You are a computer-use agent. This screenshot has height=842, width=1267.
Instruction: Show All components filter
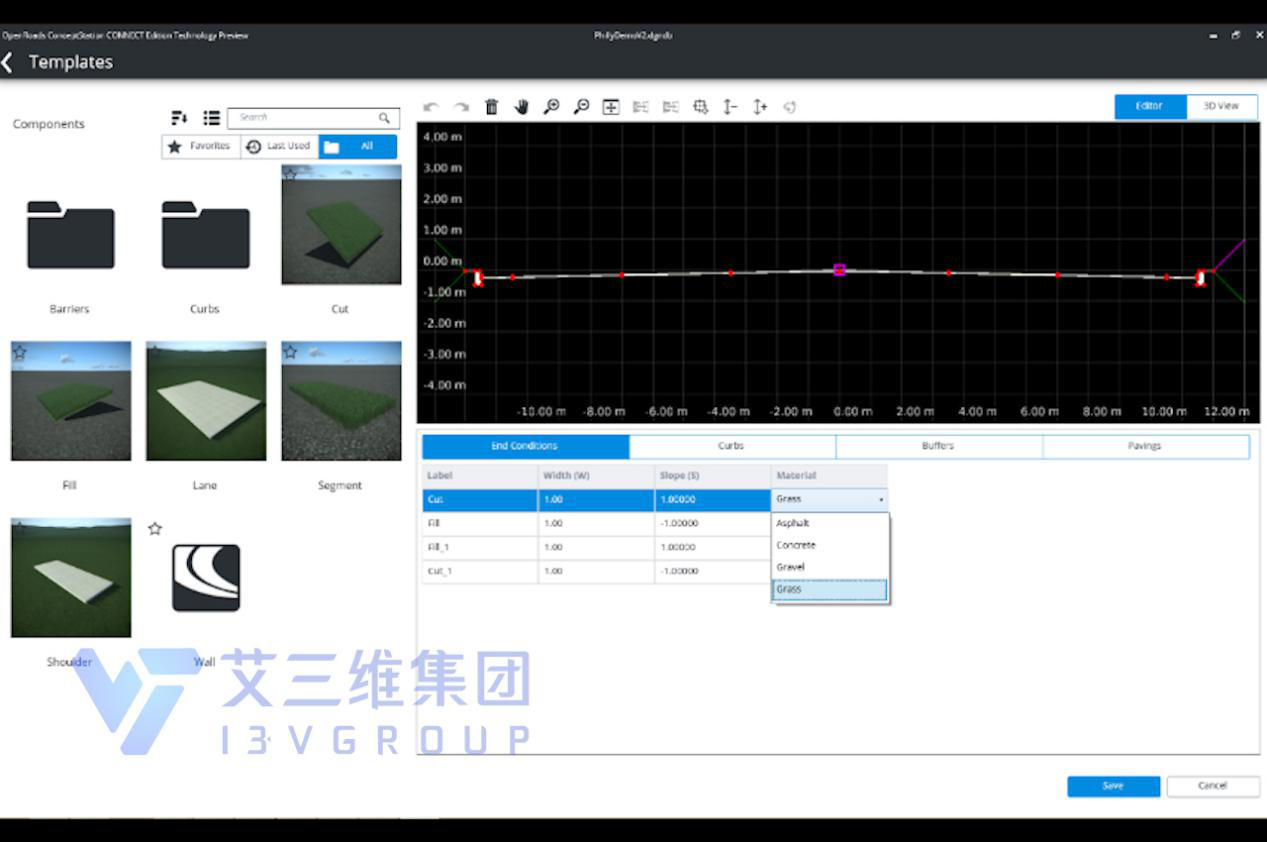click(x=358, y=146)
